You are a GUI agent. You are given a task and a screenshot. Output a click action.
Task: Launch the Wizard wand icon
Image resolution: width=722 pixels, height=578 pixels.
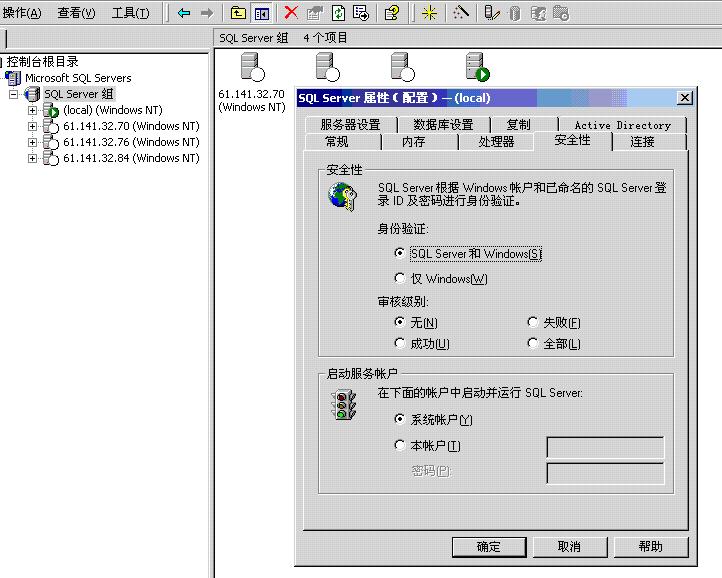point(460,12)
